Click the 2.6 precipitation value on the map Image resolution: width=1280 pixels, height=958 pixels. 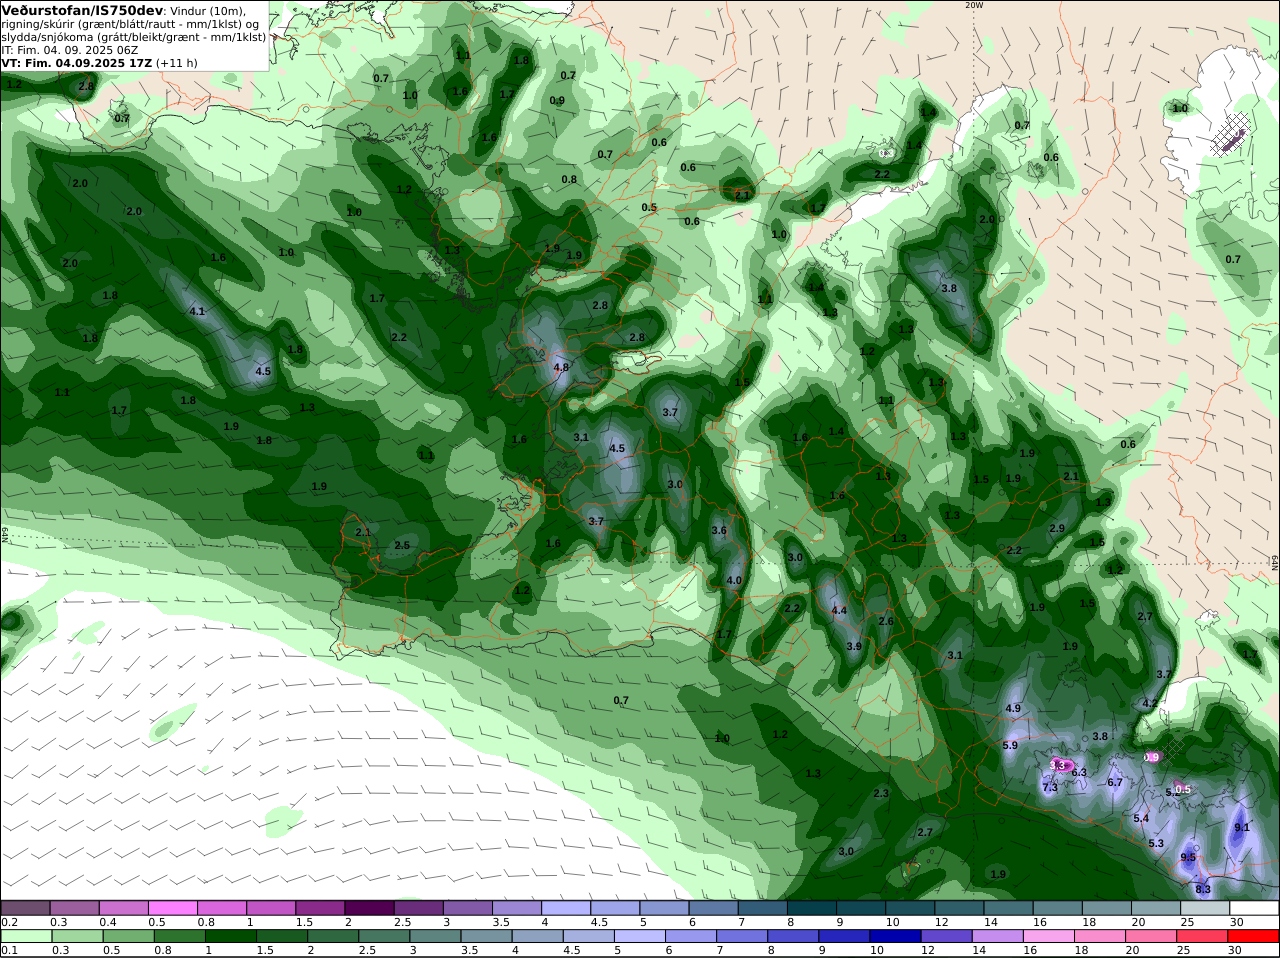(886, 621)
